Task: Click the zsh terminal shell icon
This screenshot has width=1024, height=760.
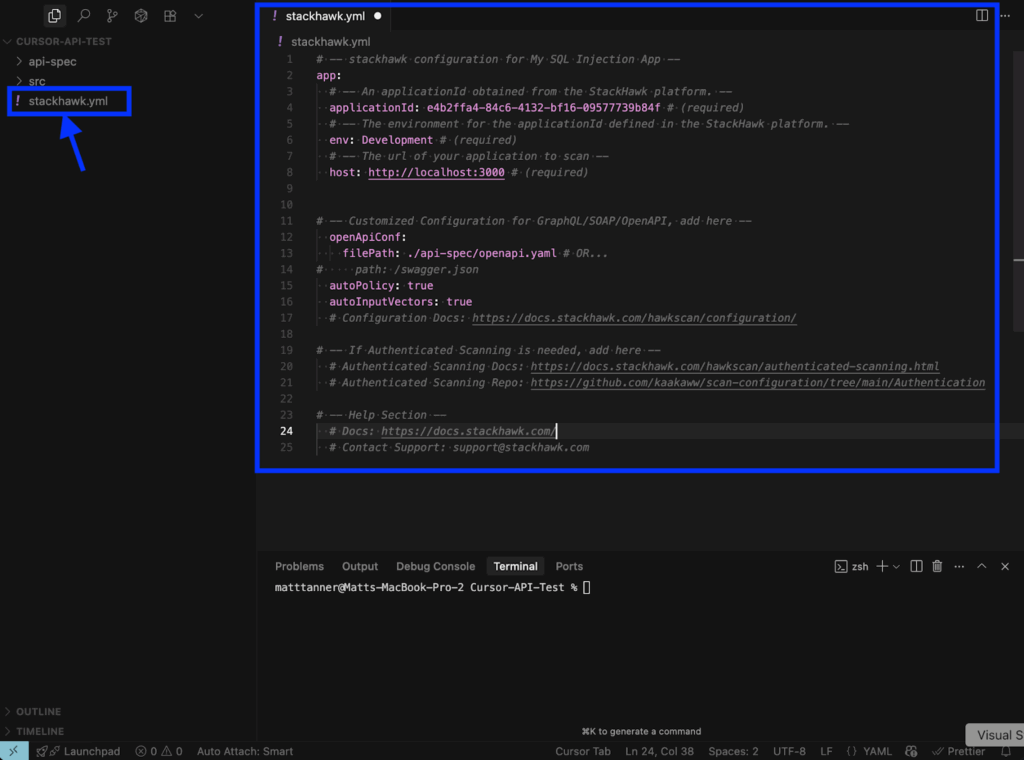Action: pos(840,567)
